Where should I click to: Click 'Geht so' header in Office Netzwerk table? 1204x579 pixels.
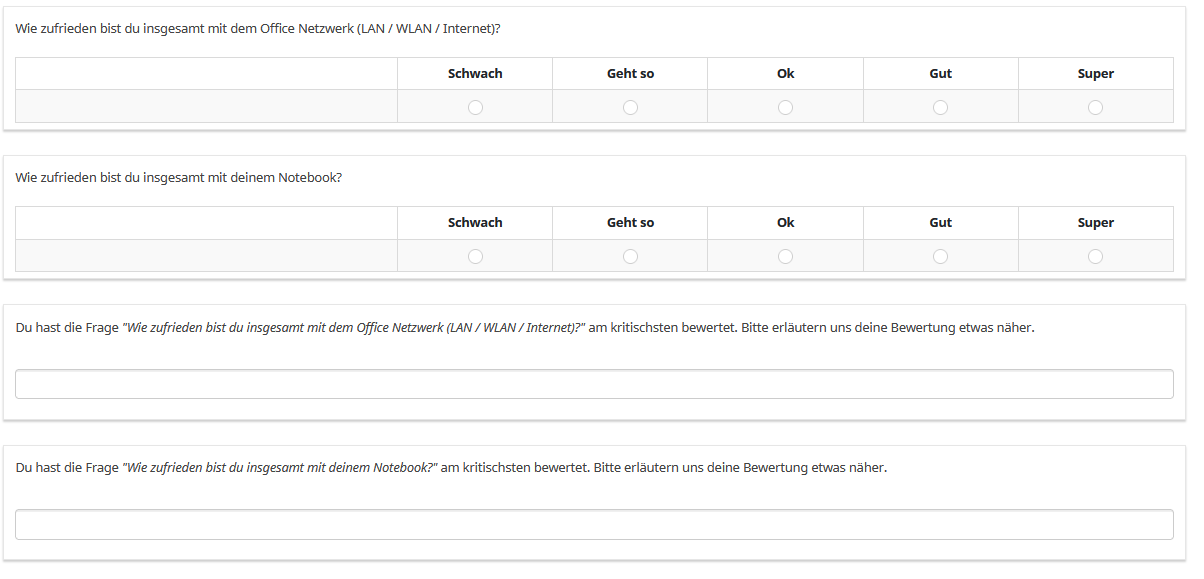[x=630, y=74]
